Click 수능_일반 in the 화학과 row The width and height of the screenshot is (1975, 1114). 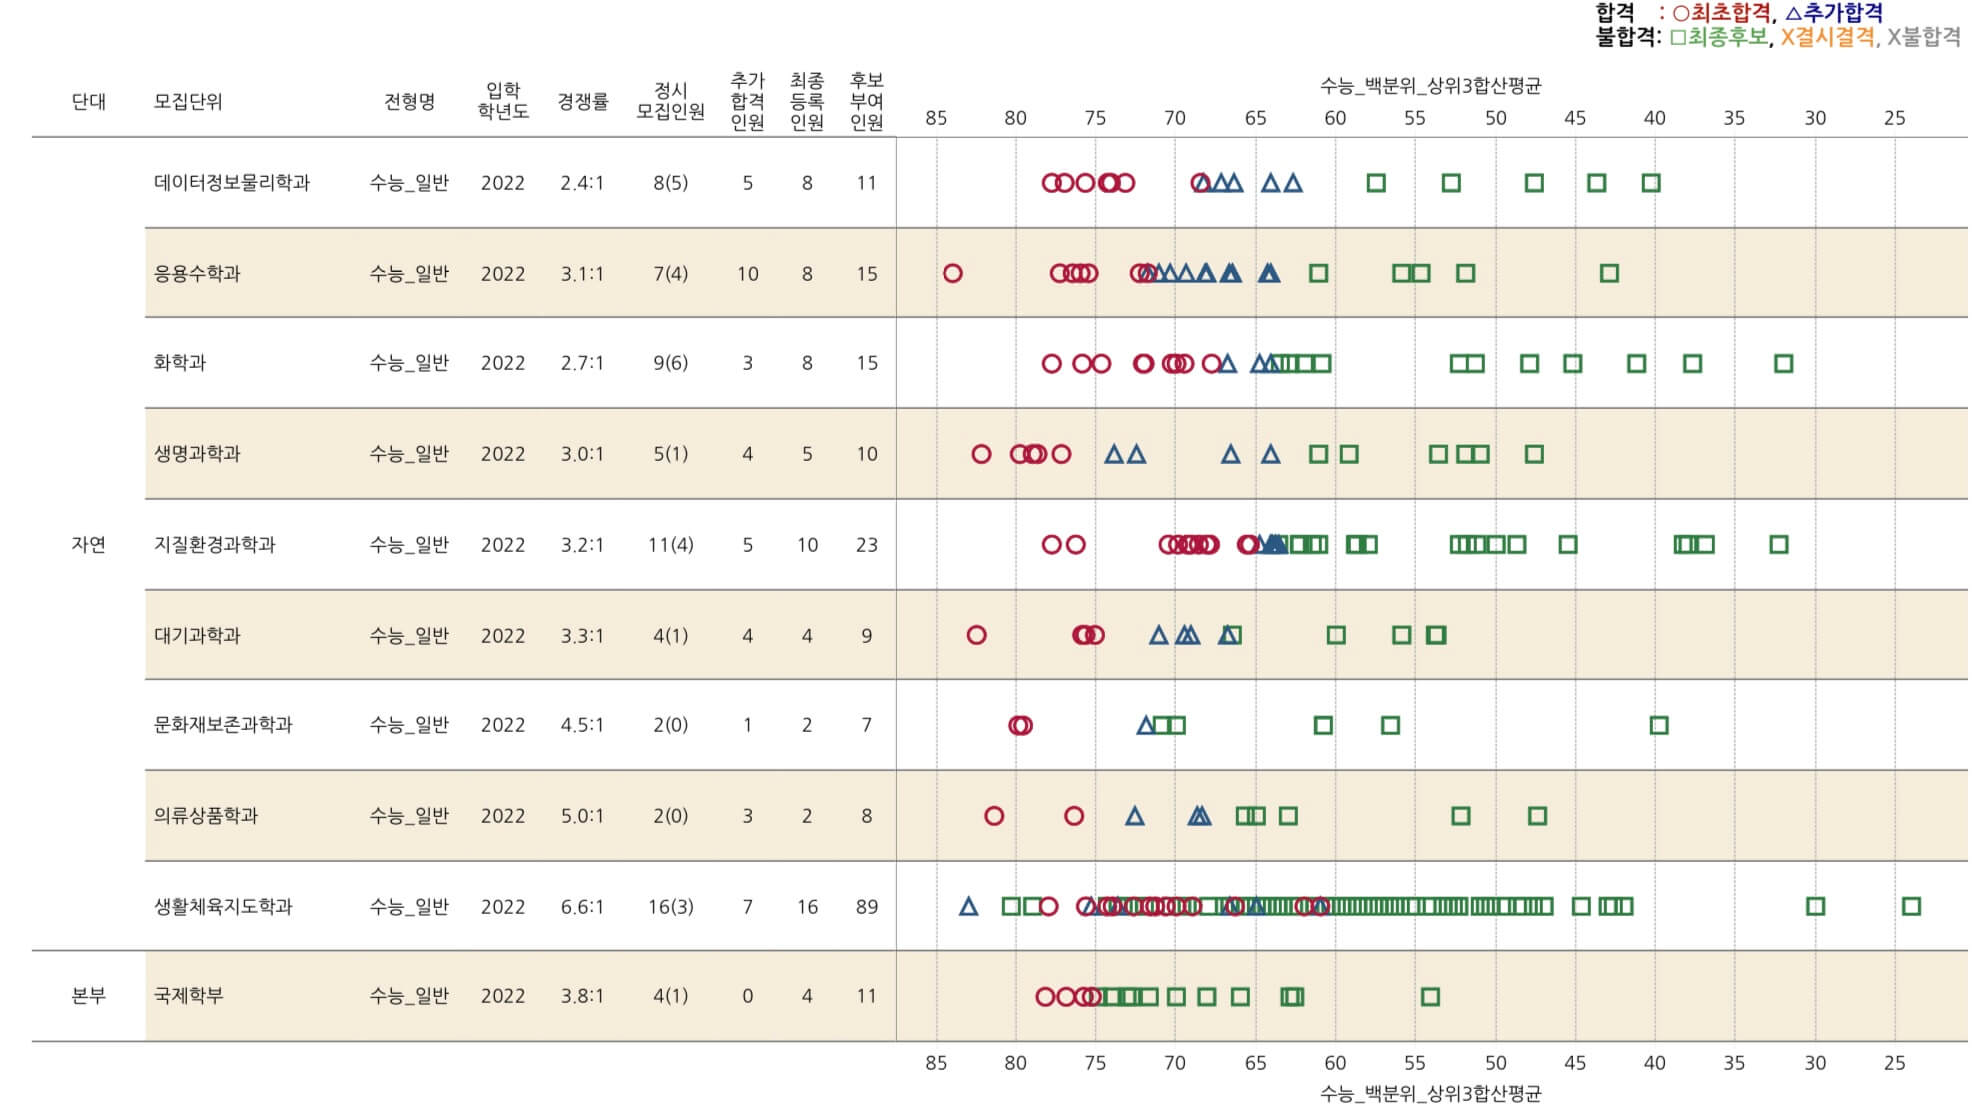coord(409,363)
